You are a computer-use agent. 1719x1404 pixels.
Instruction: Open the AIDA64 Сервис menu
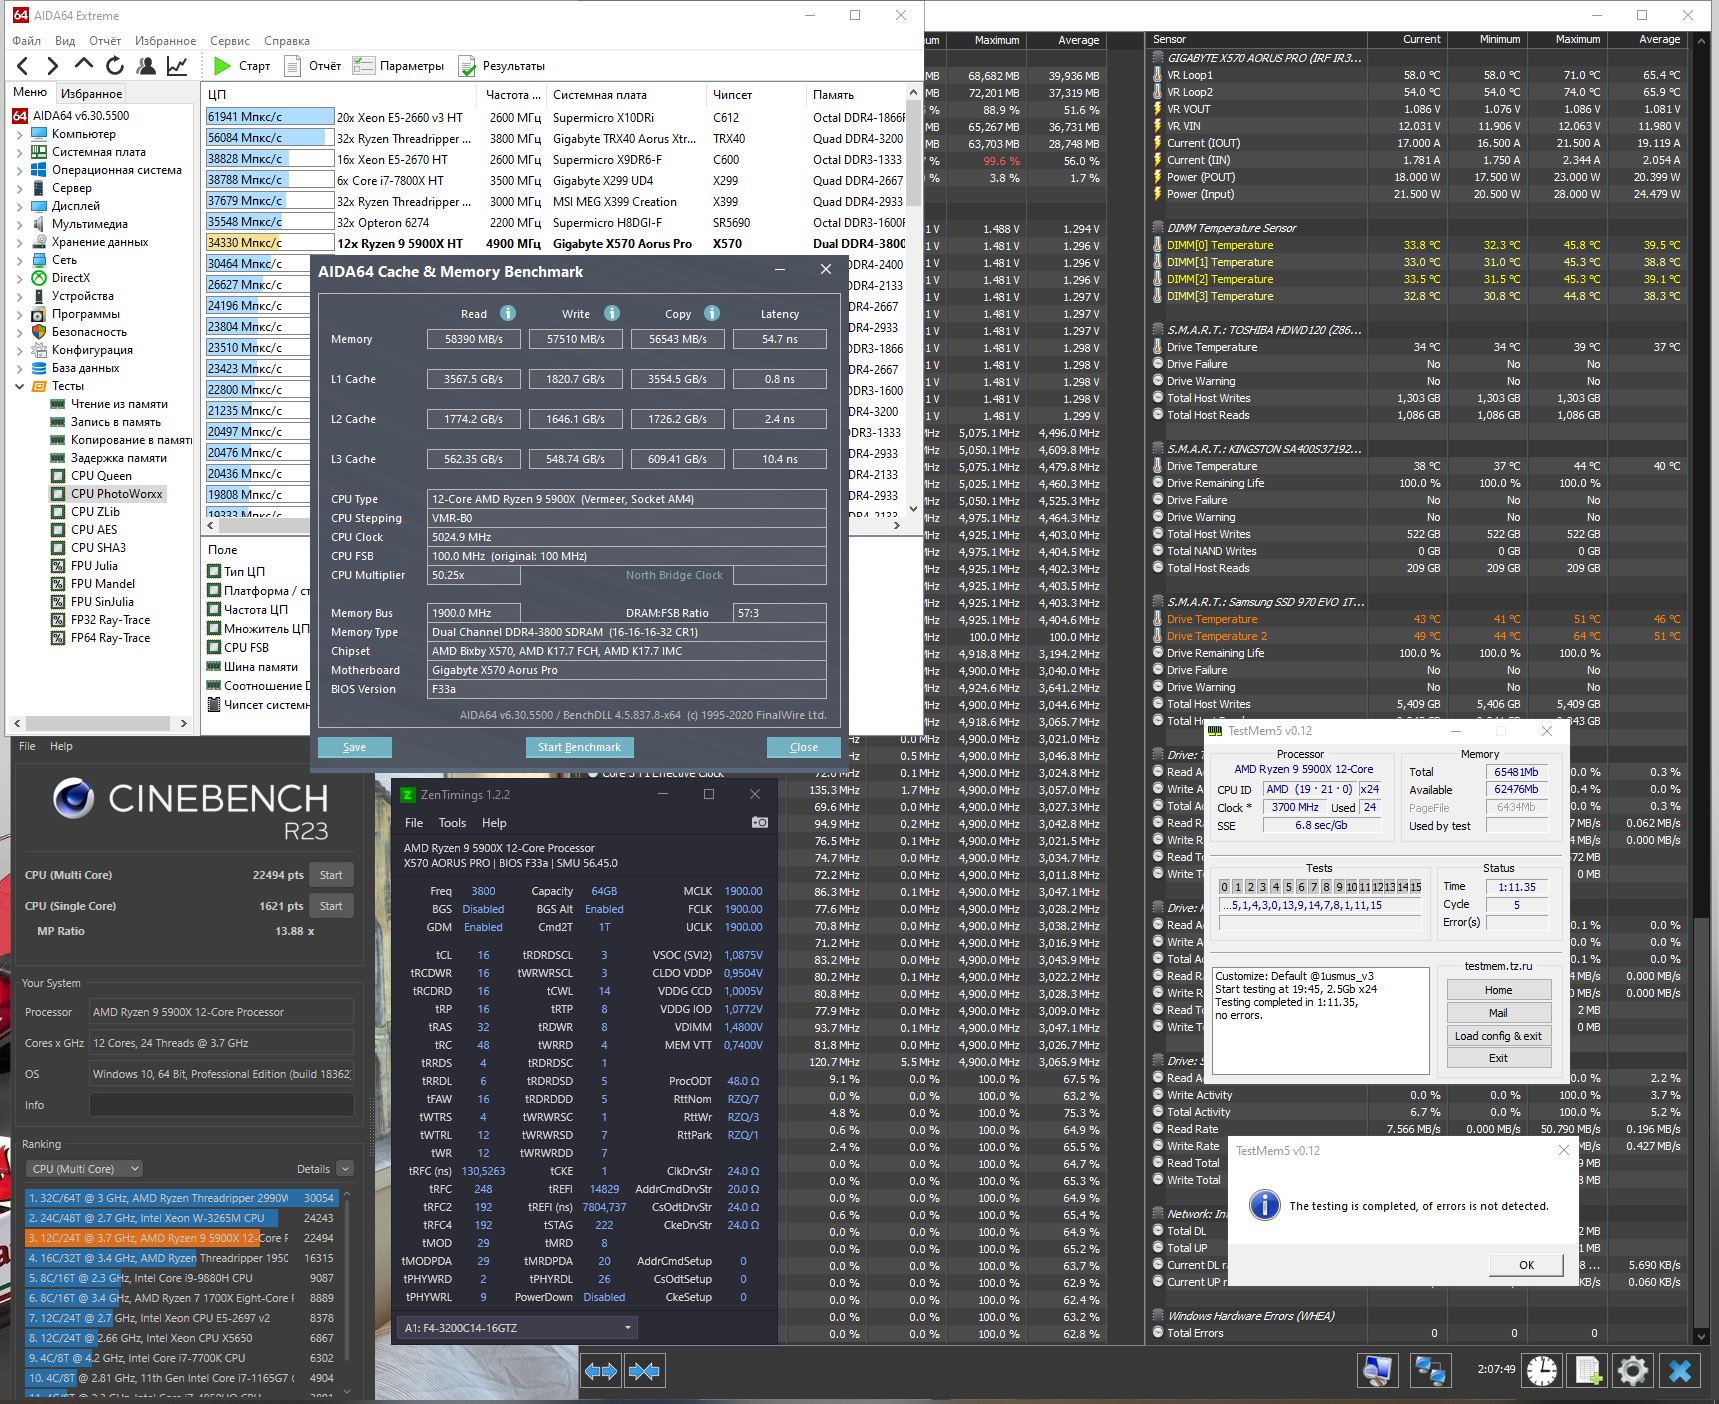(230, 41)
